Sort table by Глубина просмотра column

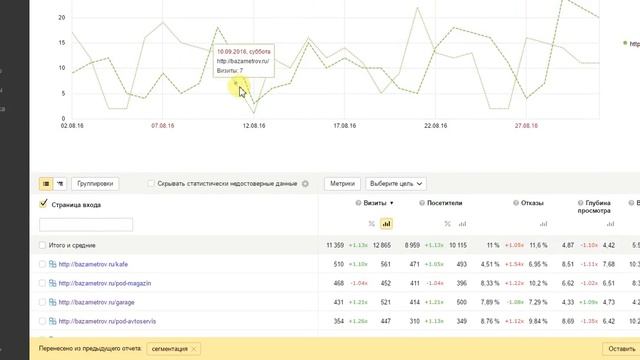594,207
